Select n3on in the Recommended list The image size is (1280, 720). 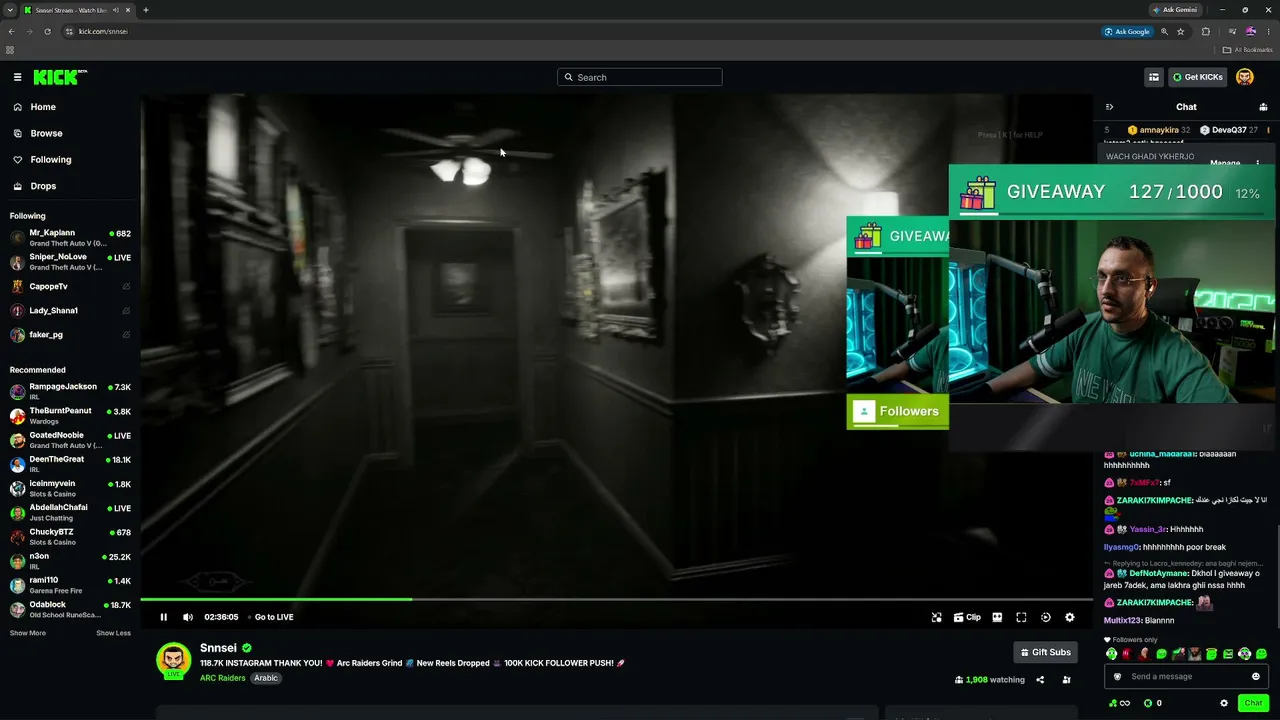click(70, 560)
